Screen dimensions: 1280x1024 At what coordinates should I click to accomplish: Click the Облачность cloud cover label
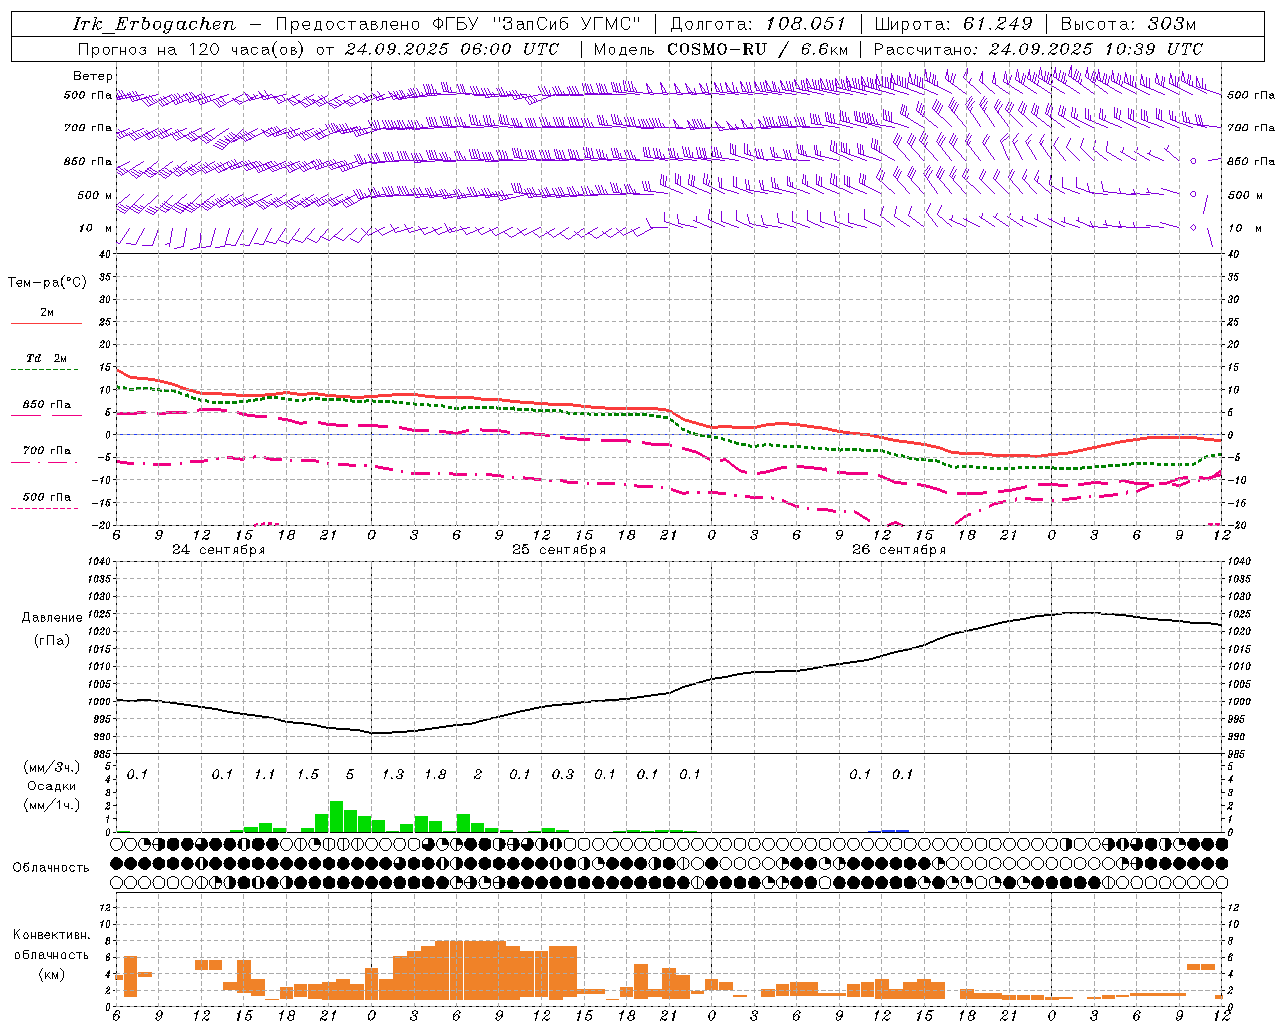click(51, 868)
